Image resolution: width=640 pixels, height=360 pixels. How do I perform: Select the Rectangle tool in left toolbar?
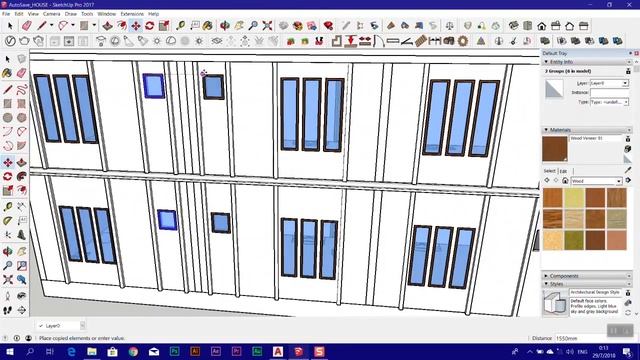[x=7, y=104]
